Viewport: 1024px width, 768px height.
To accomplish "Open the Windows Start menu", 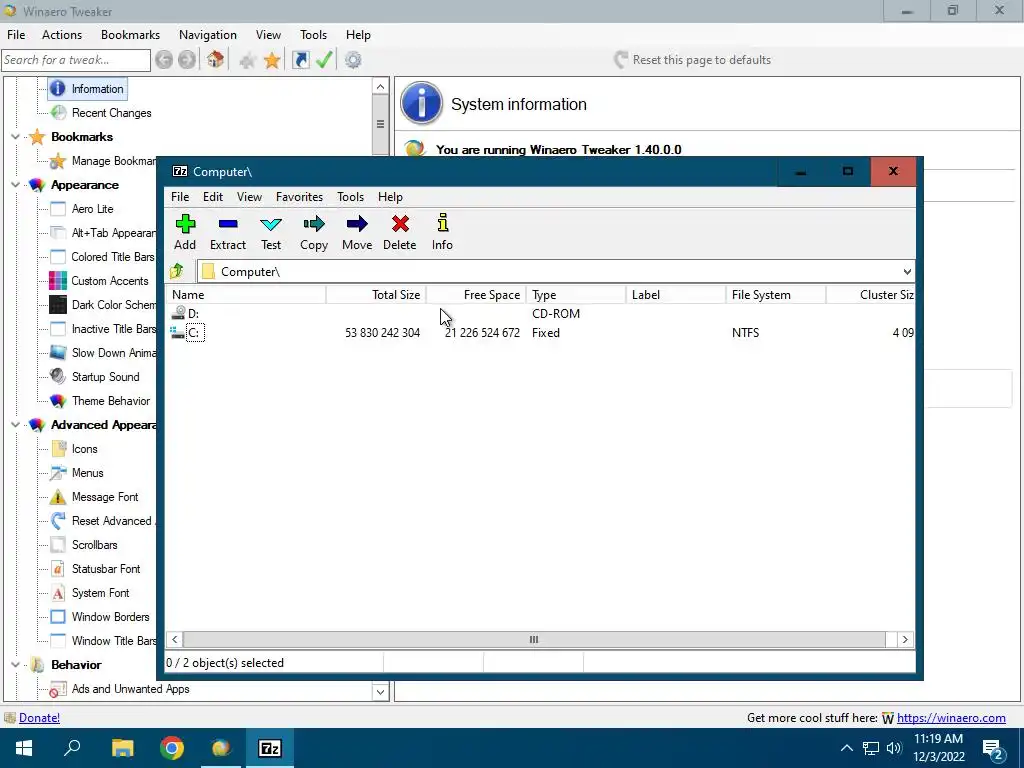I will click(x=24, y=748).
